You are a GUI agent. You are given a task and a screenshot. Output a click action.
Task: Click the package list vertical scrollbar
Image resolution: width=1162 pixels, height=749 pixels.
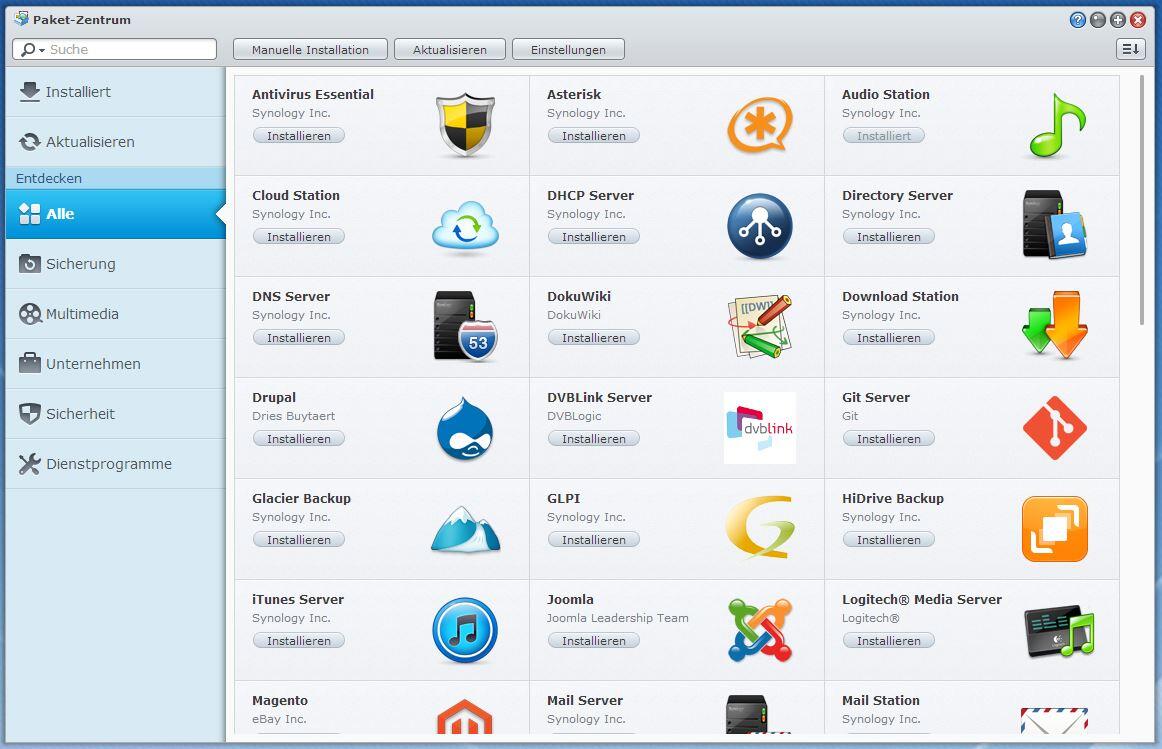(x=1141, y=200)
